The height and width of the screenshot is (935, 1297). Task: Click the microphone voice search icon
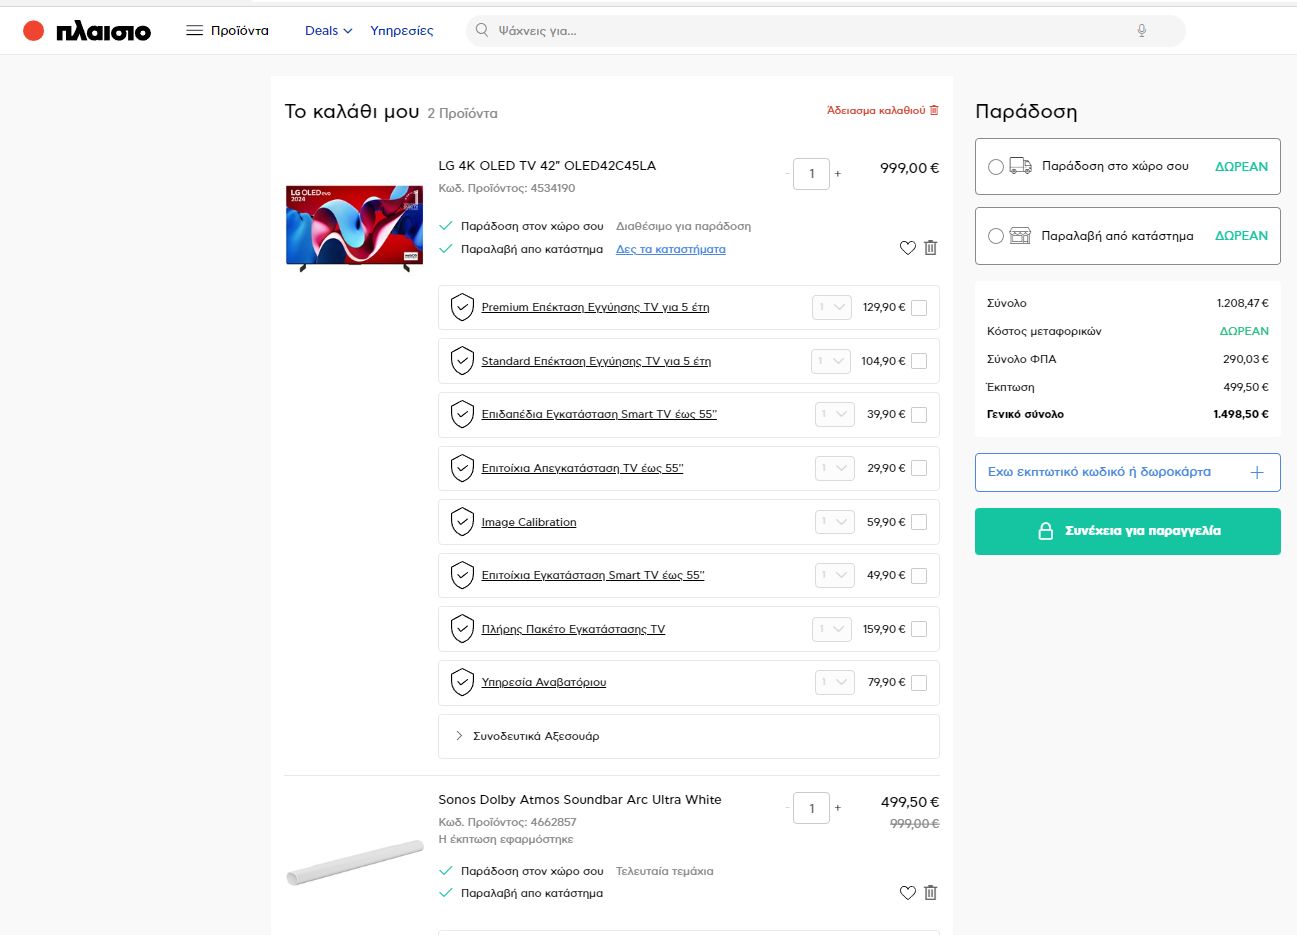(1141, 31)
